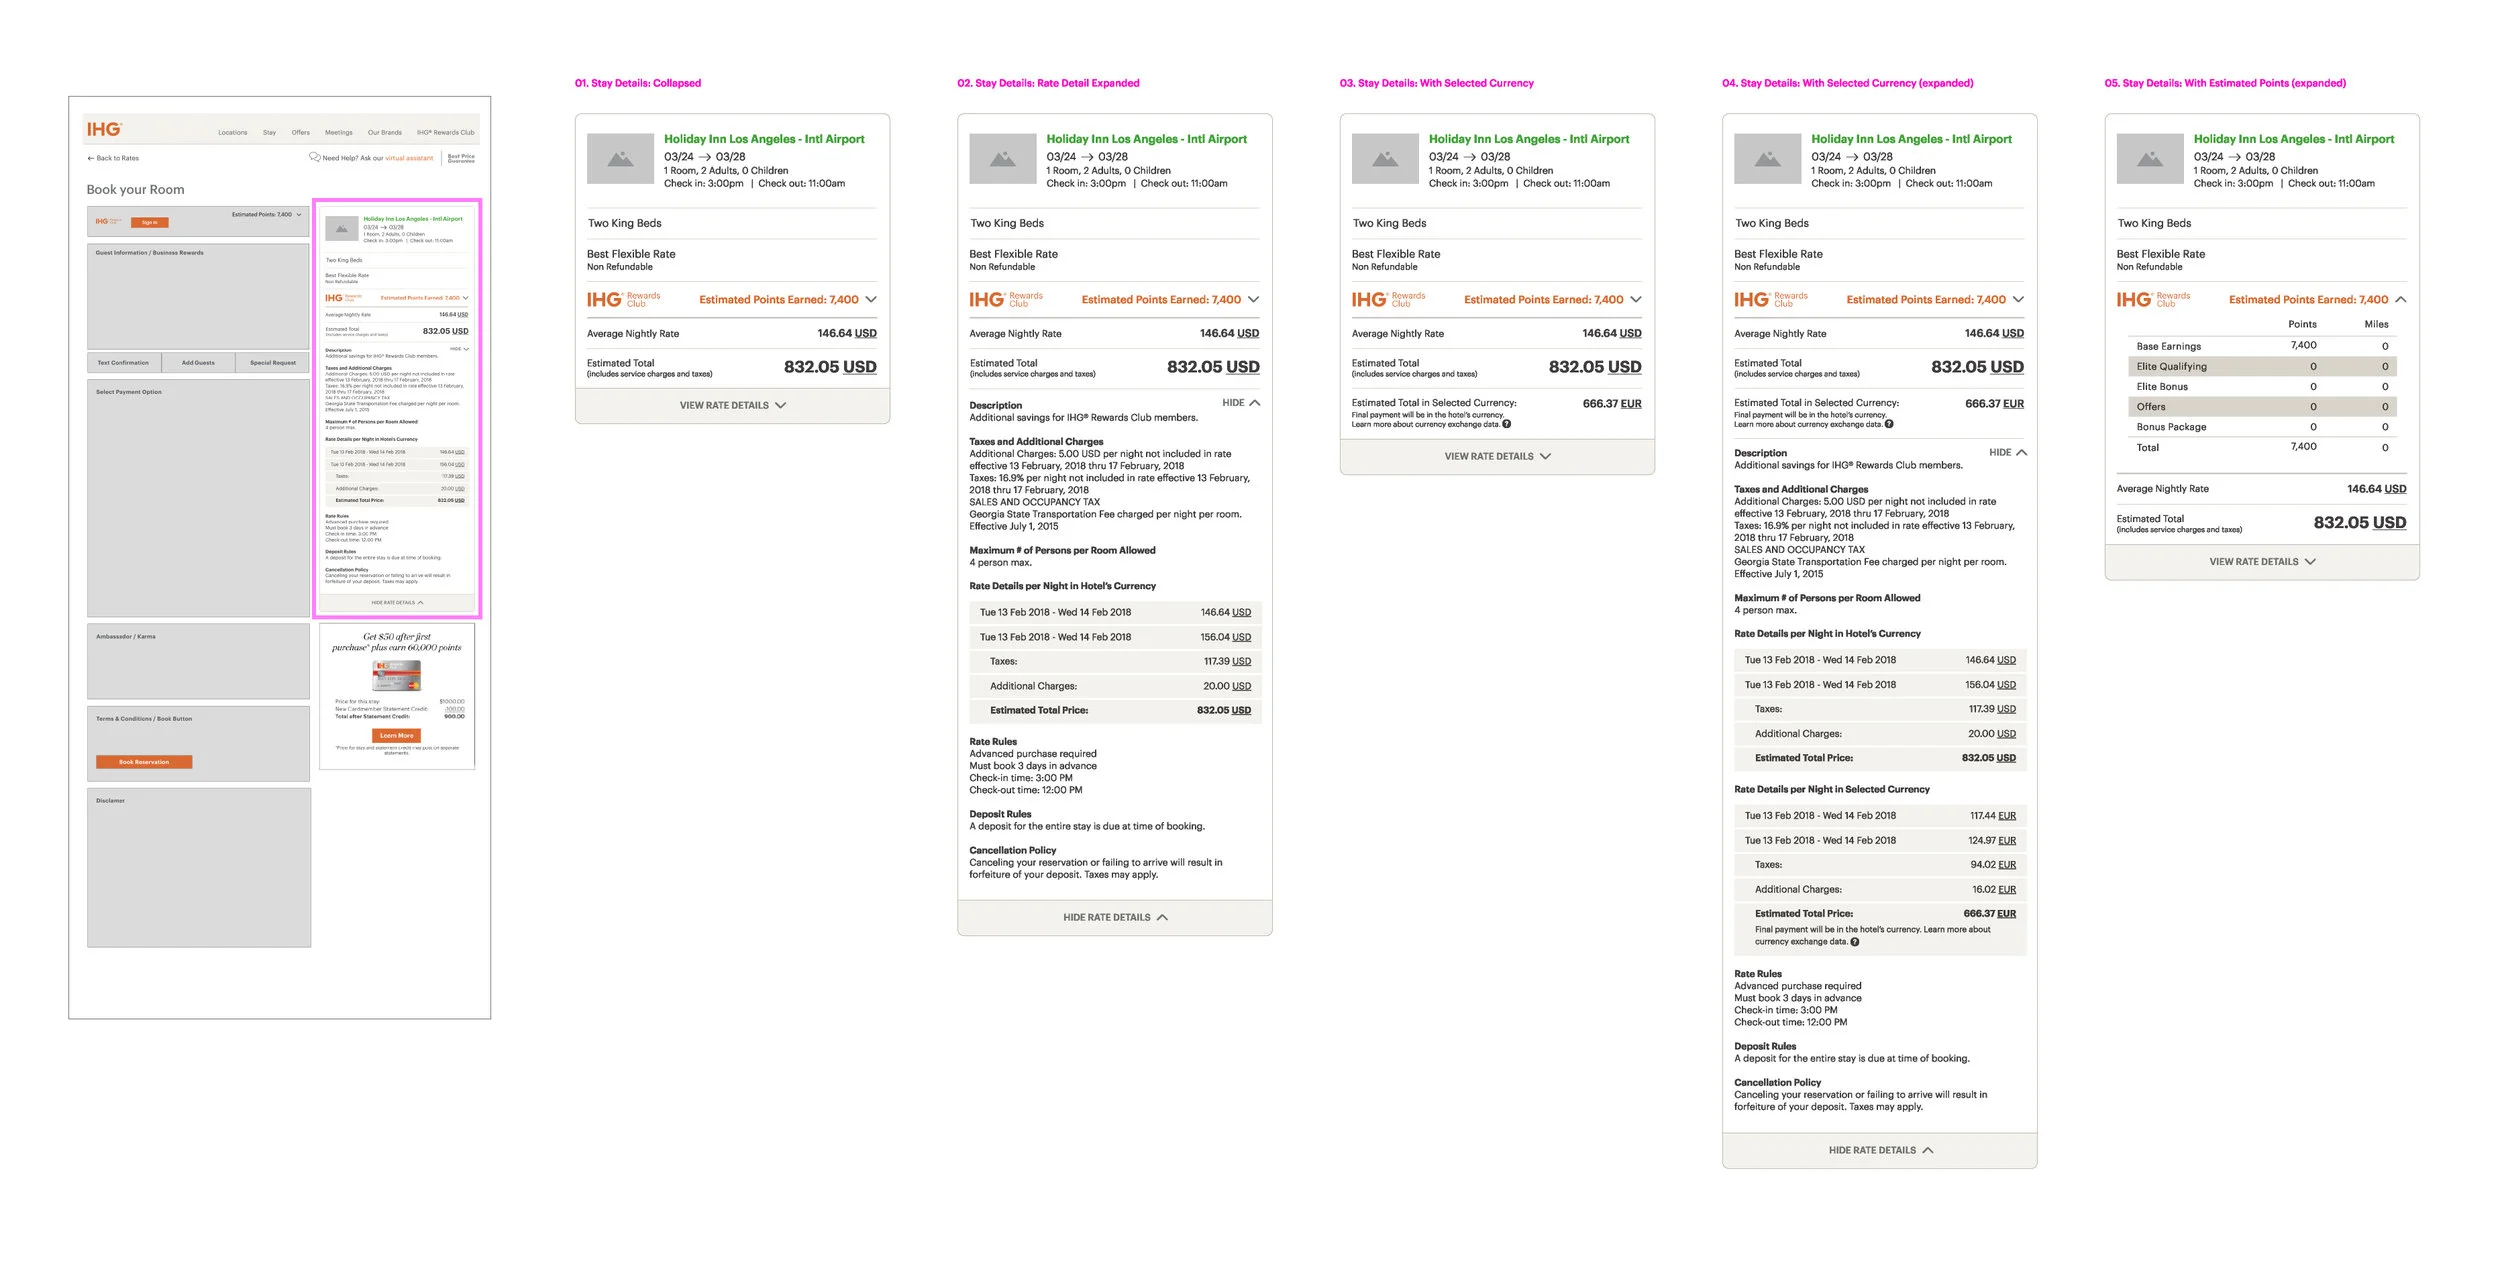2500x1279 pixels.
Task: Open the Meetings menu item
Action: (x=339, y=131)
